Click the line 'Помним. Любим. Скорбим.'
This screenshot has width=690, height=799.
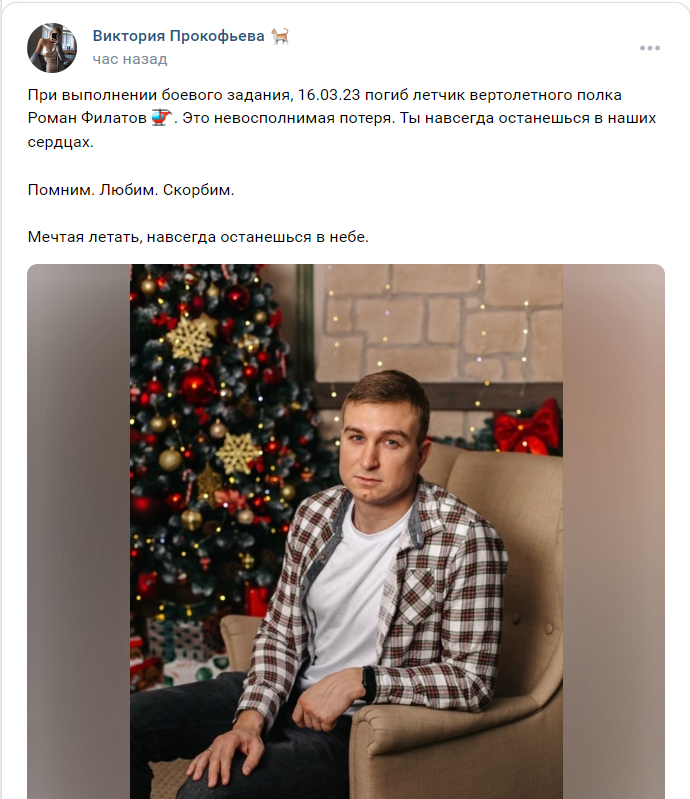pos(131,190)
